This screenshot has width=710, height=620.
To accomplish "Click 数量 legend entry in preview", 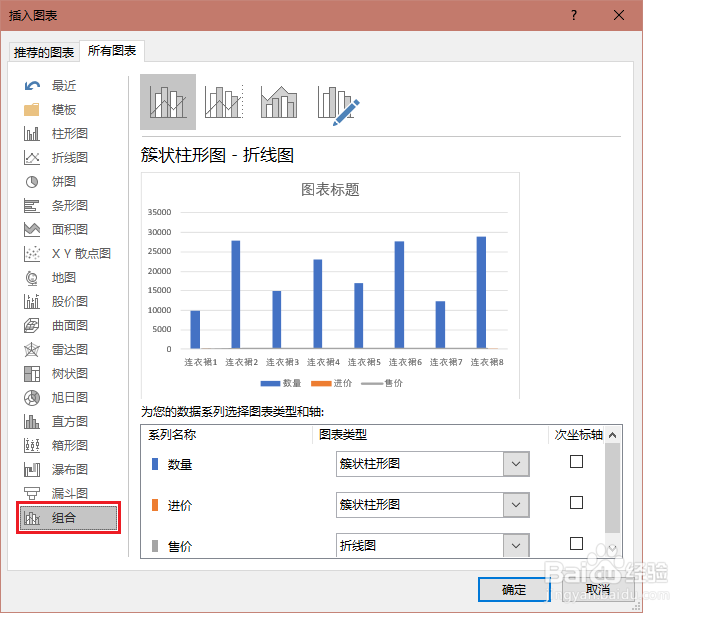I will [x=281, y=383].
